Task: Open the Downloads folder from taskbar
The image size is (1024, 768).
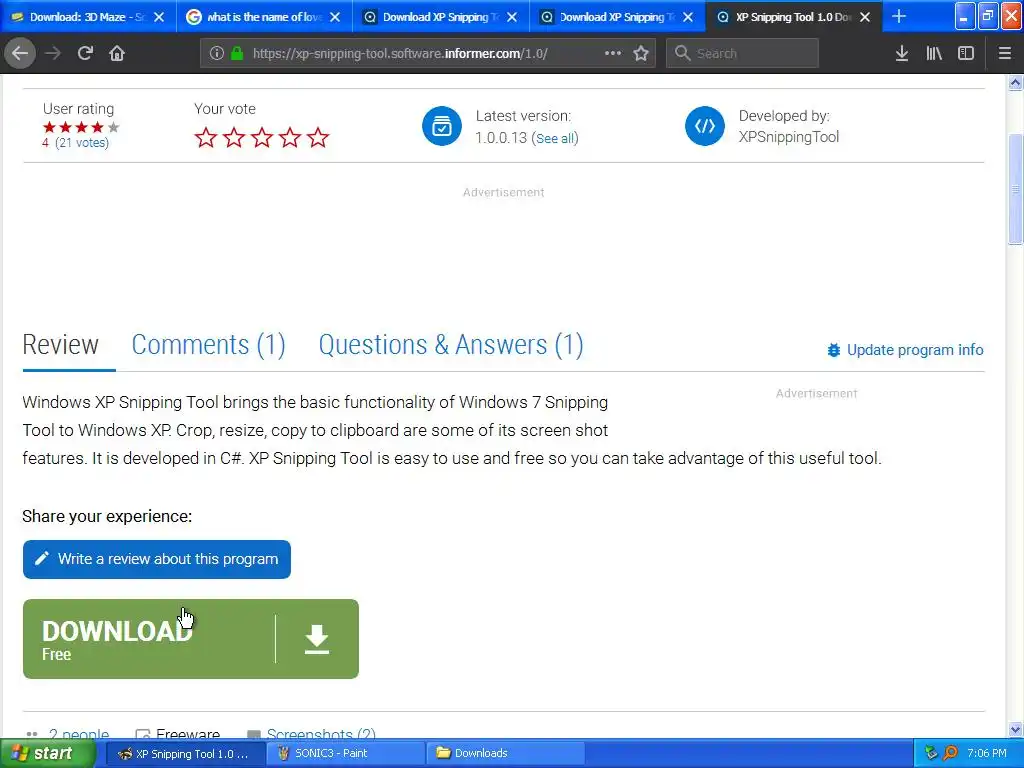Action: click(504, 753)
